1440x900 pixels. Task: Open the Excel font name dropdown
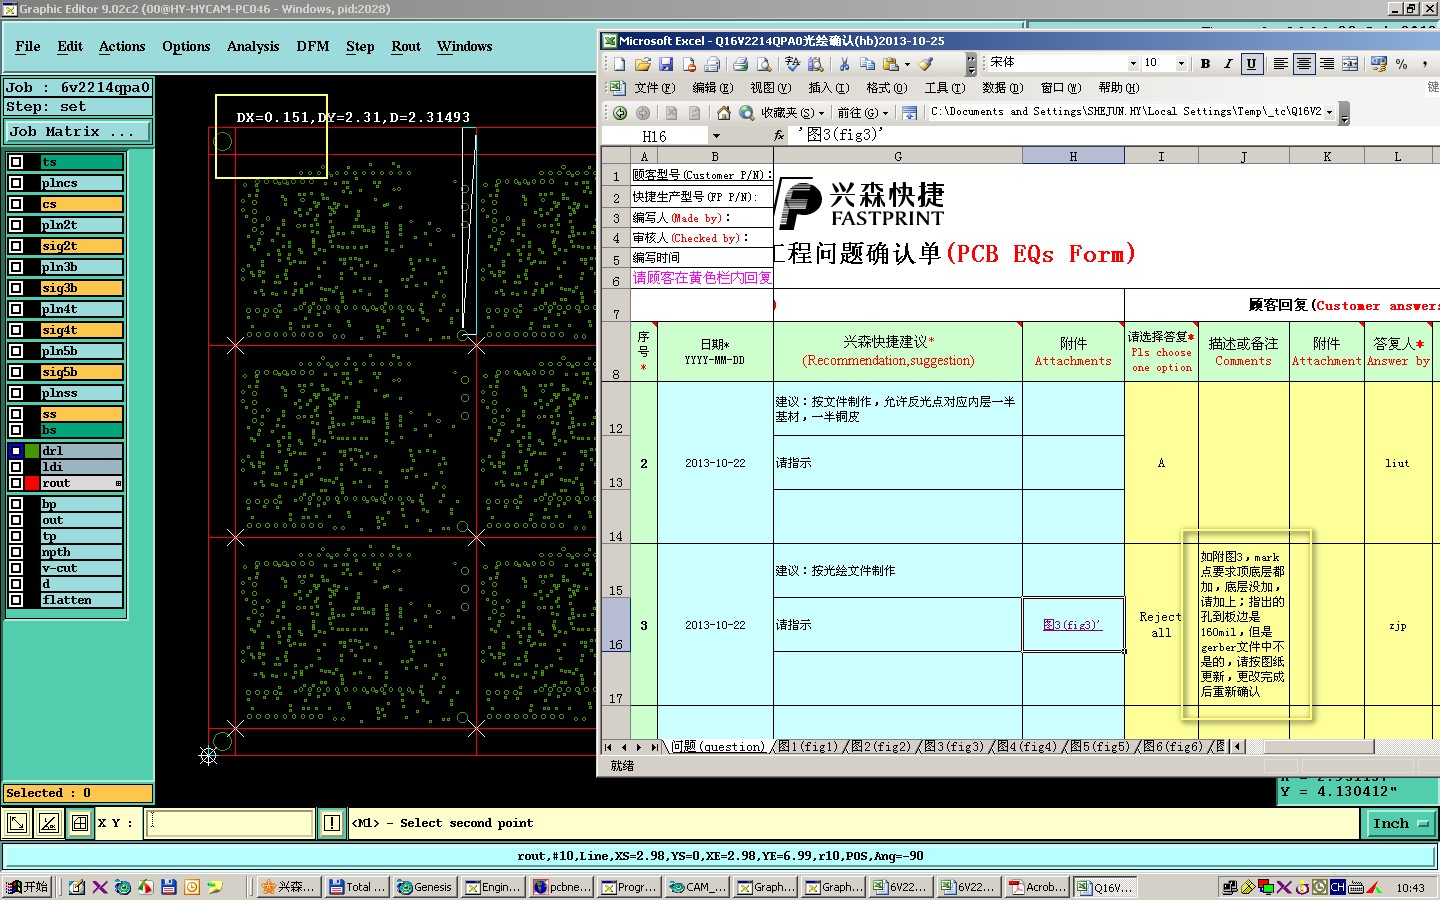coord(1133,63)
